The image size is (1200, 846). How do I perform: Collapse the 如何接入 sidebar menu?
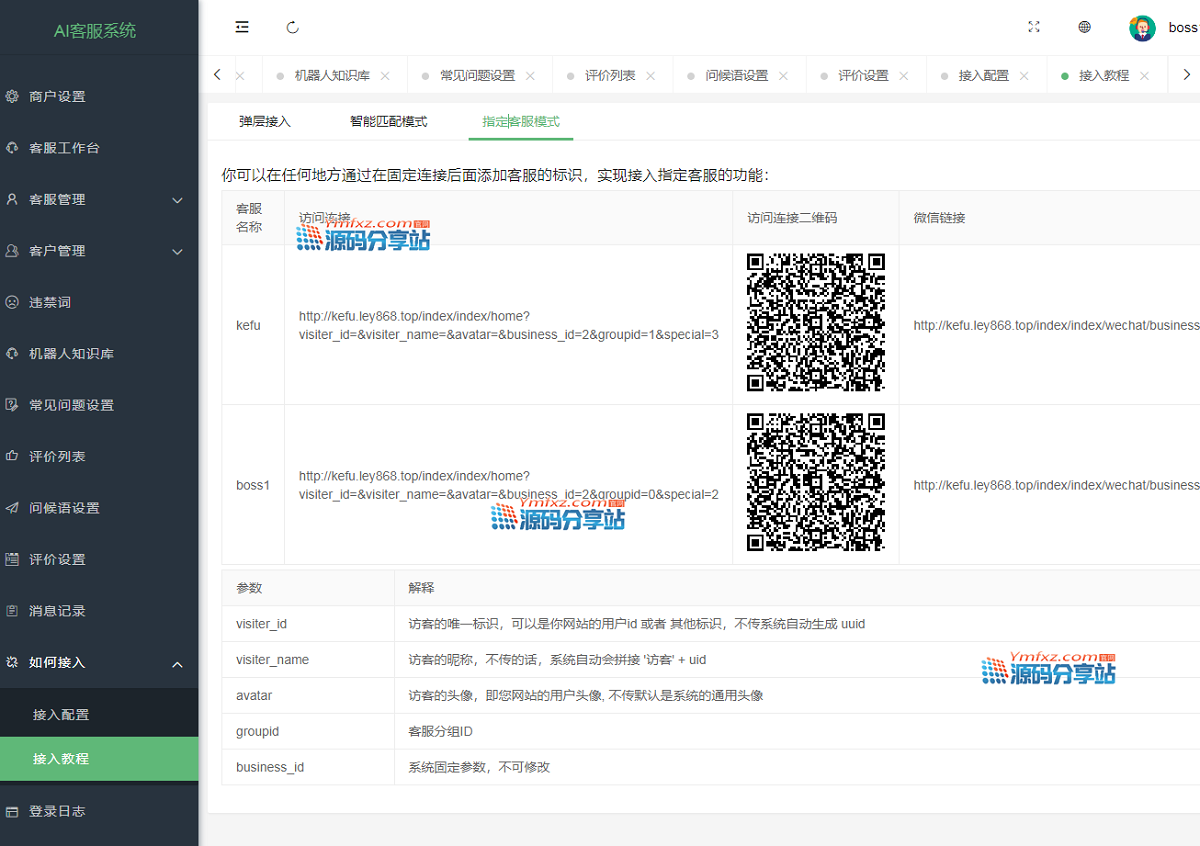coord(99,663)
